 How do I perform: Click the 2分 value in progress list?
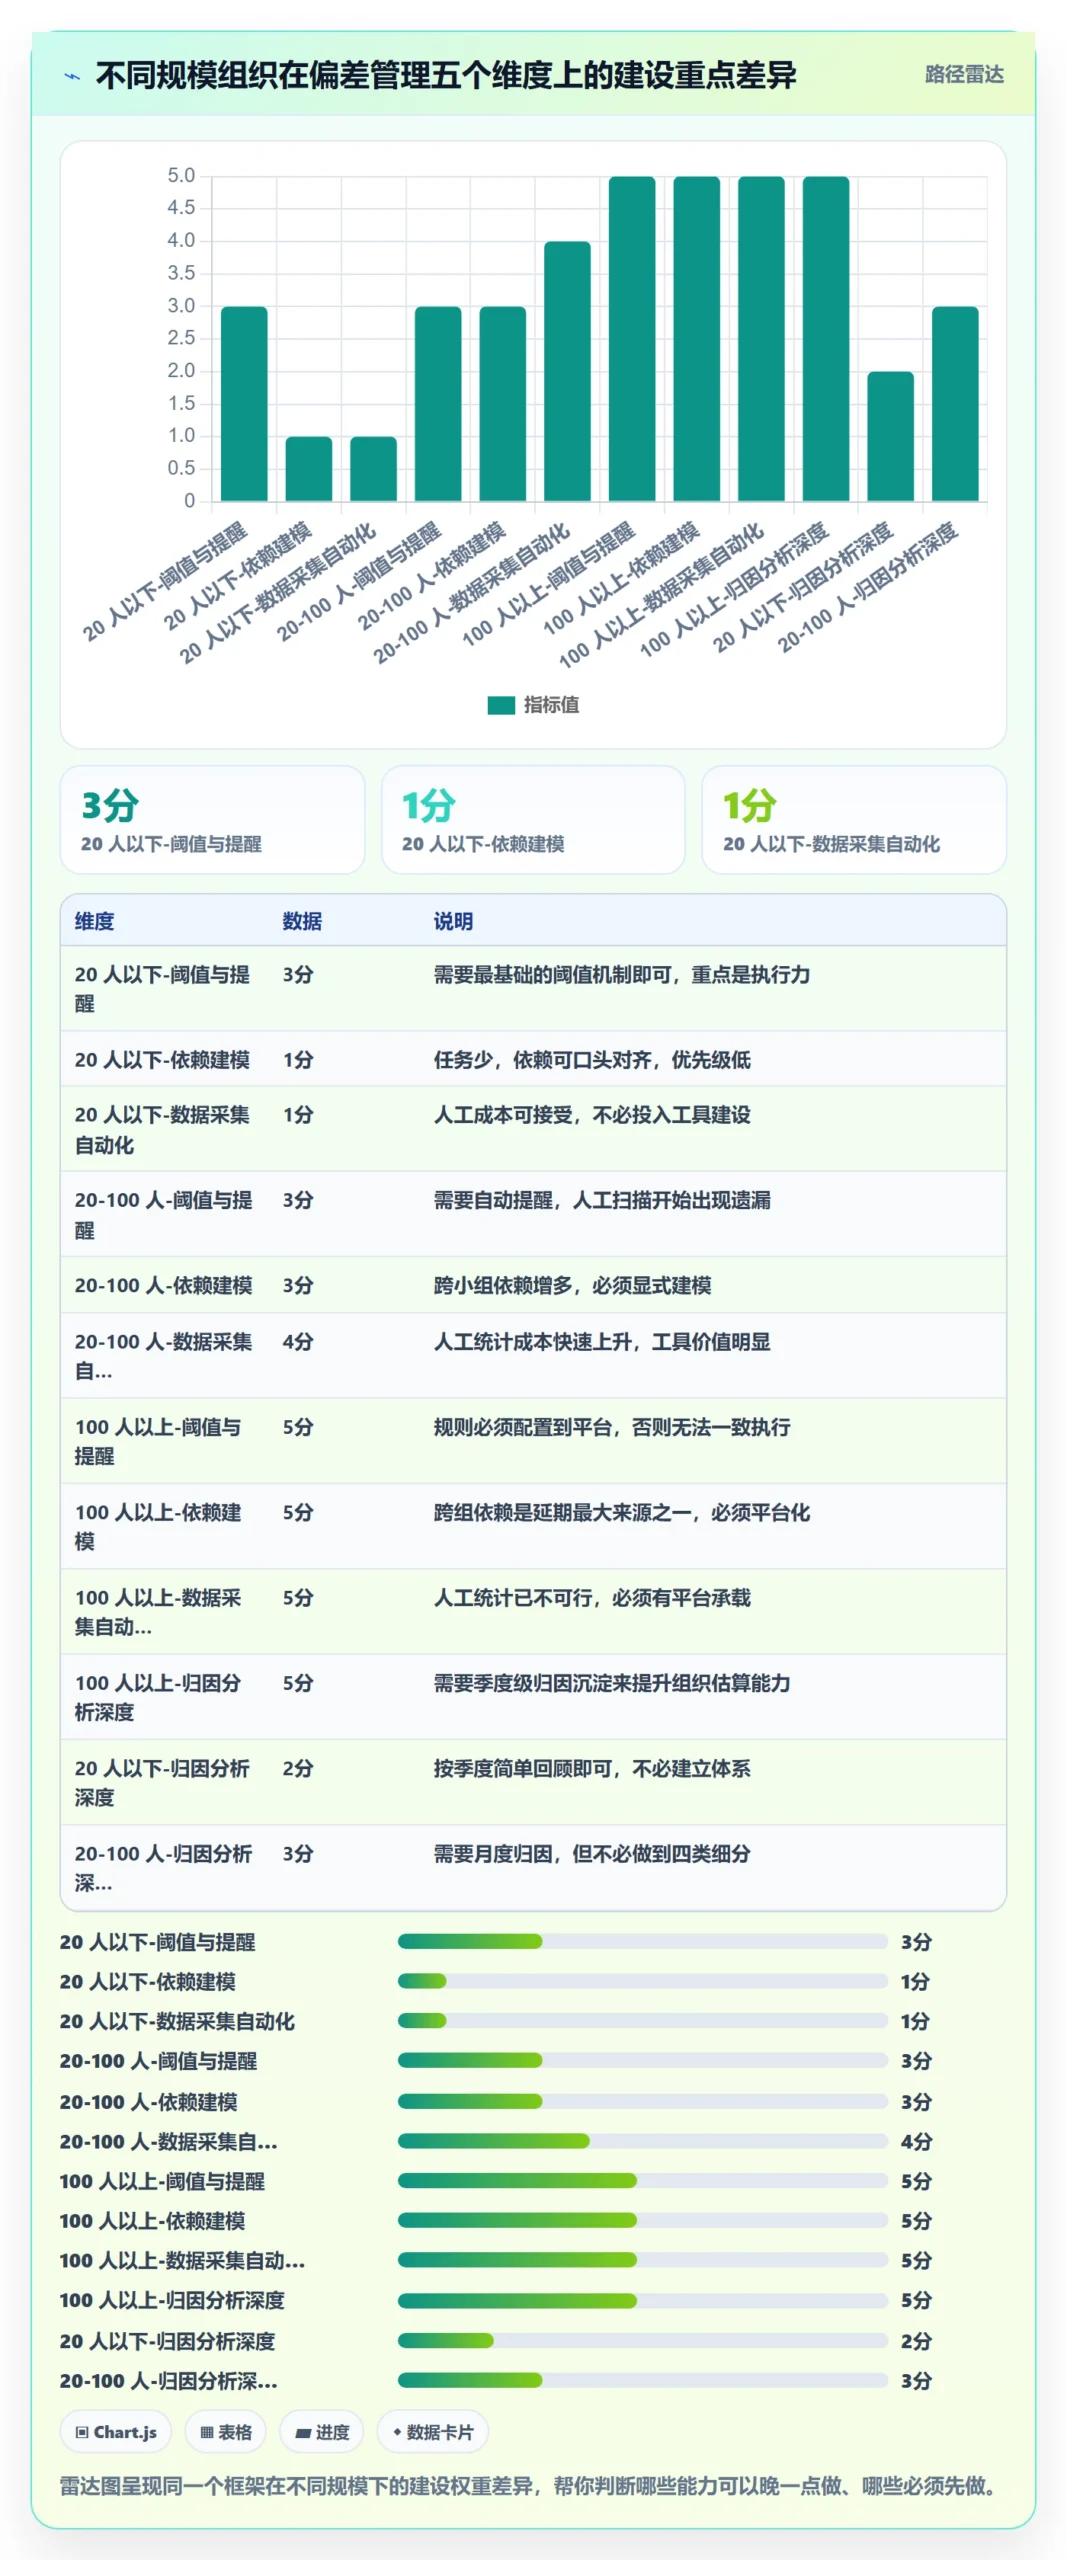click(916, 2341)
